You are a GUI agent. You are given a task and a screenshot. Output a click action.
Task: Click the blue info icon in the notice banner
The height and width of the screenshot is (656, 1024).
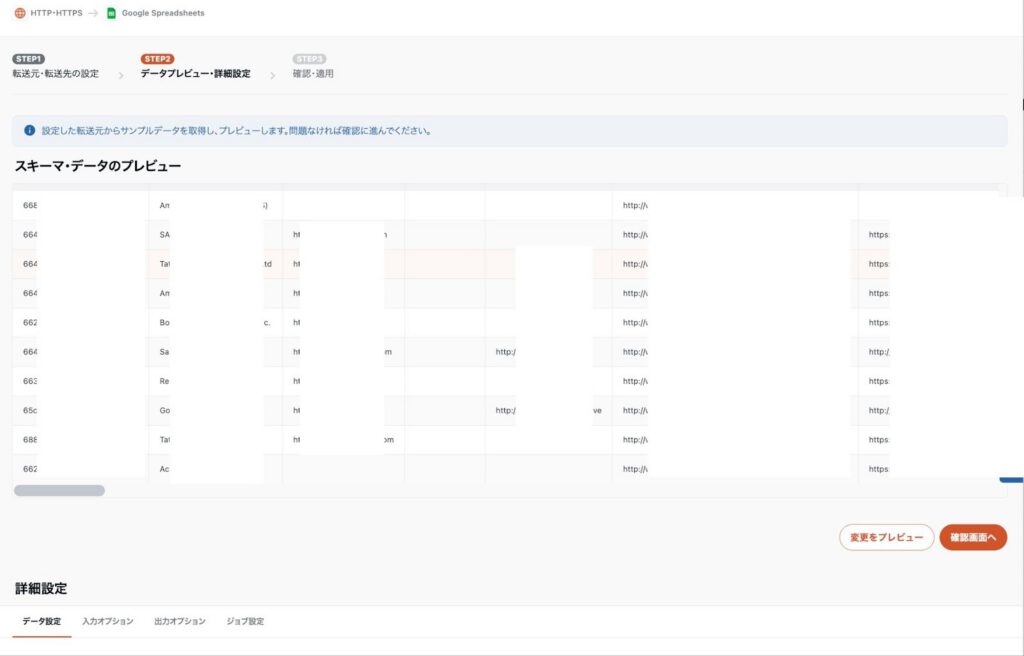tap(30, 131)
